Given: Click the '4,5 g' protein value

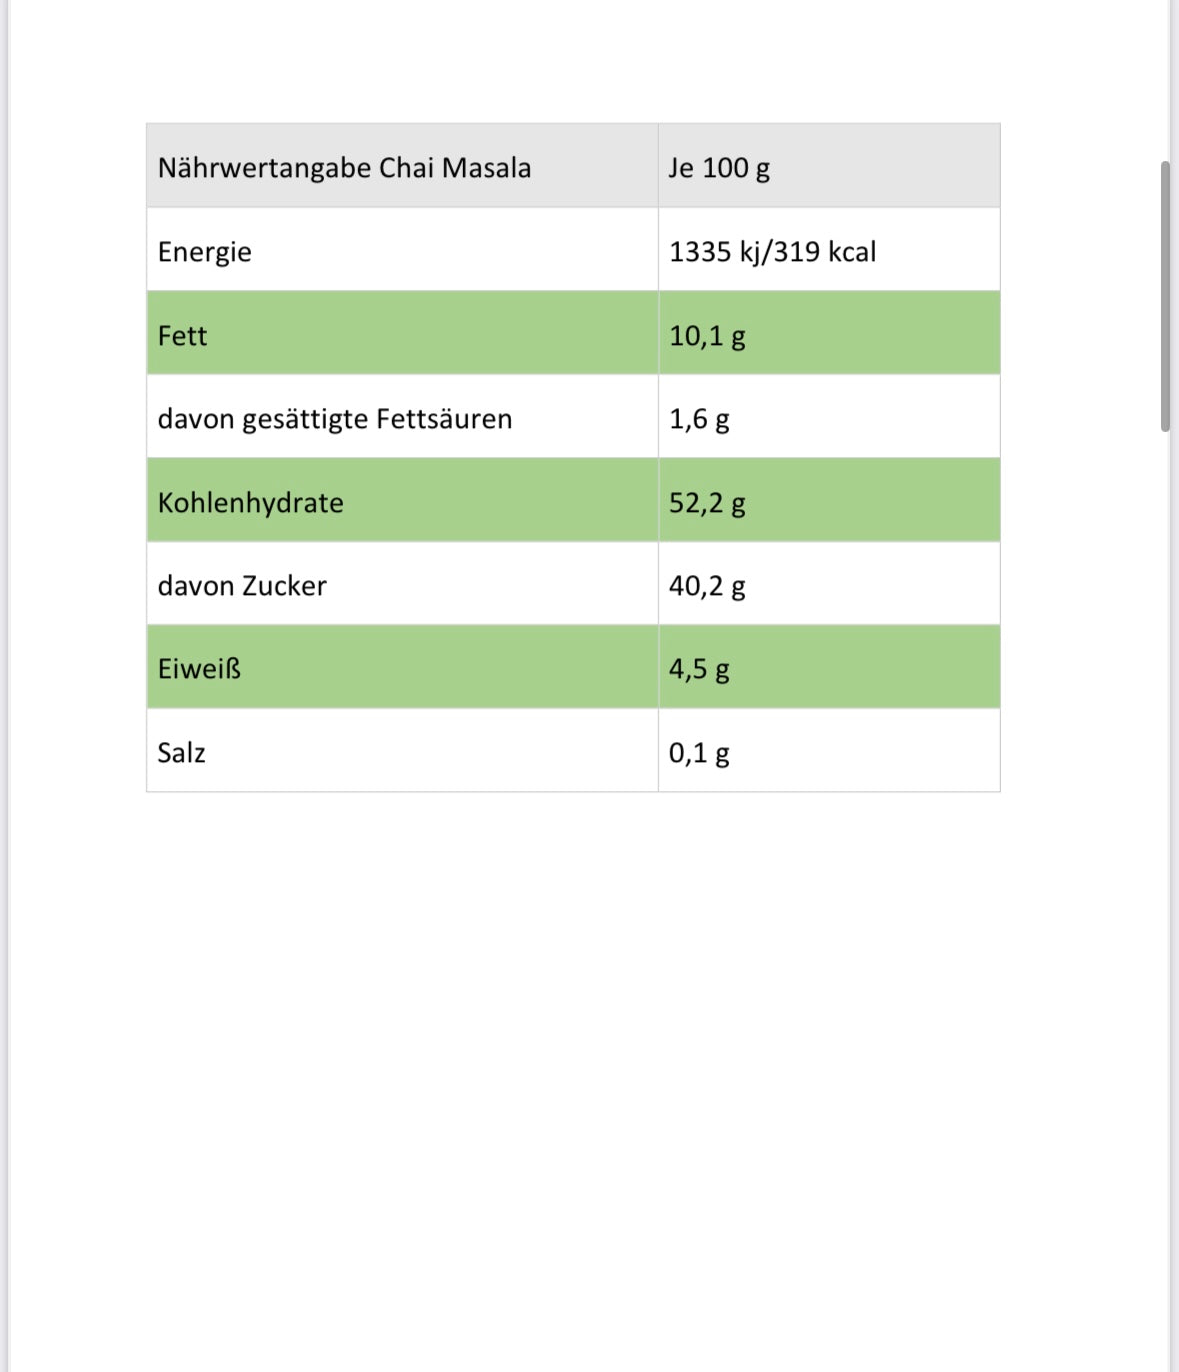Looking at the screenshot, I should click(699, 669).
